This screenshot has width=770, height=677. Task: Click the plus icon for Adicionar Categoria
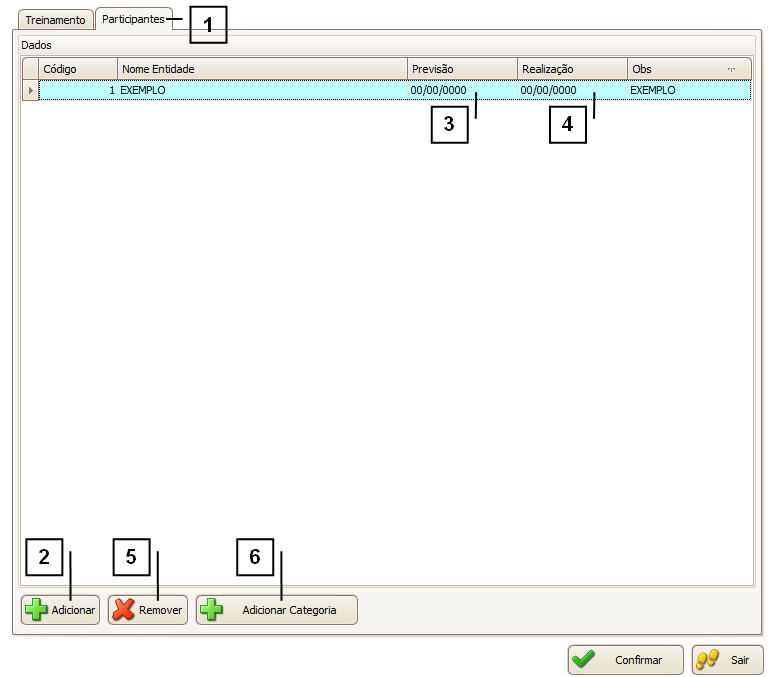[x=211, y=610]
